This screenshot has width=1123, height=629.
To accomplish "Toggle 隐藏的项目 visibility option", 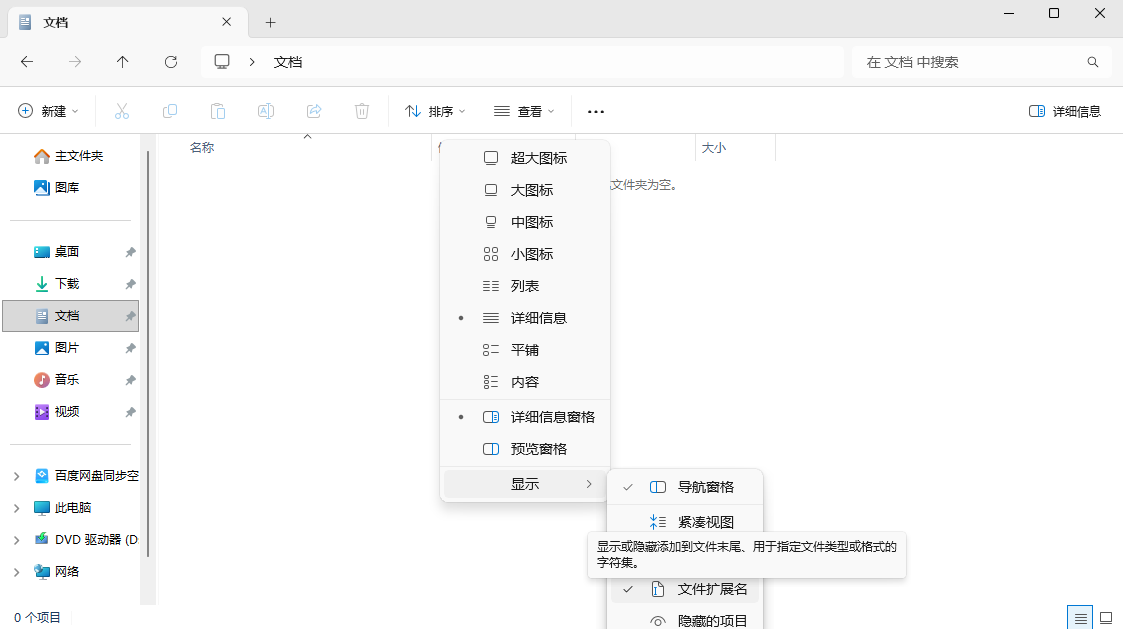I will tap(685, 619).
